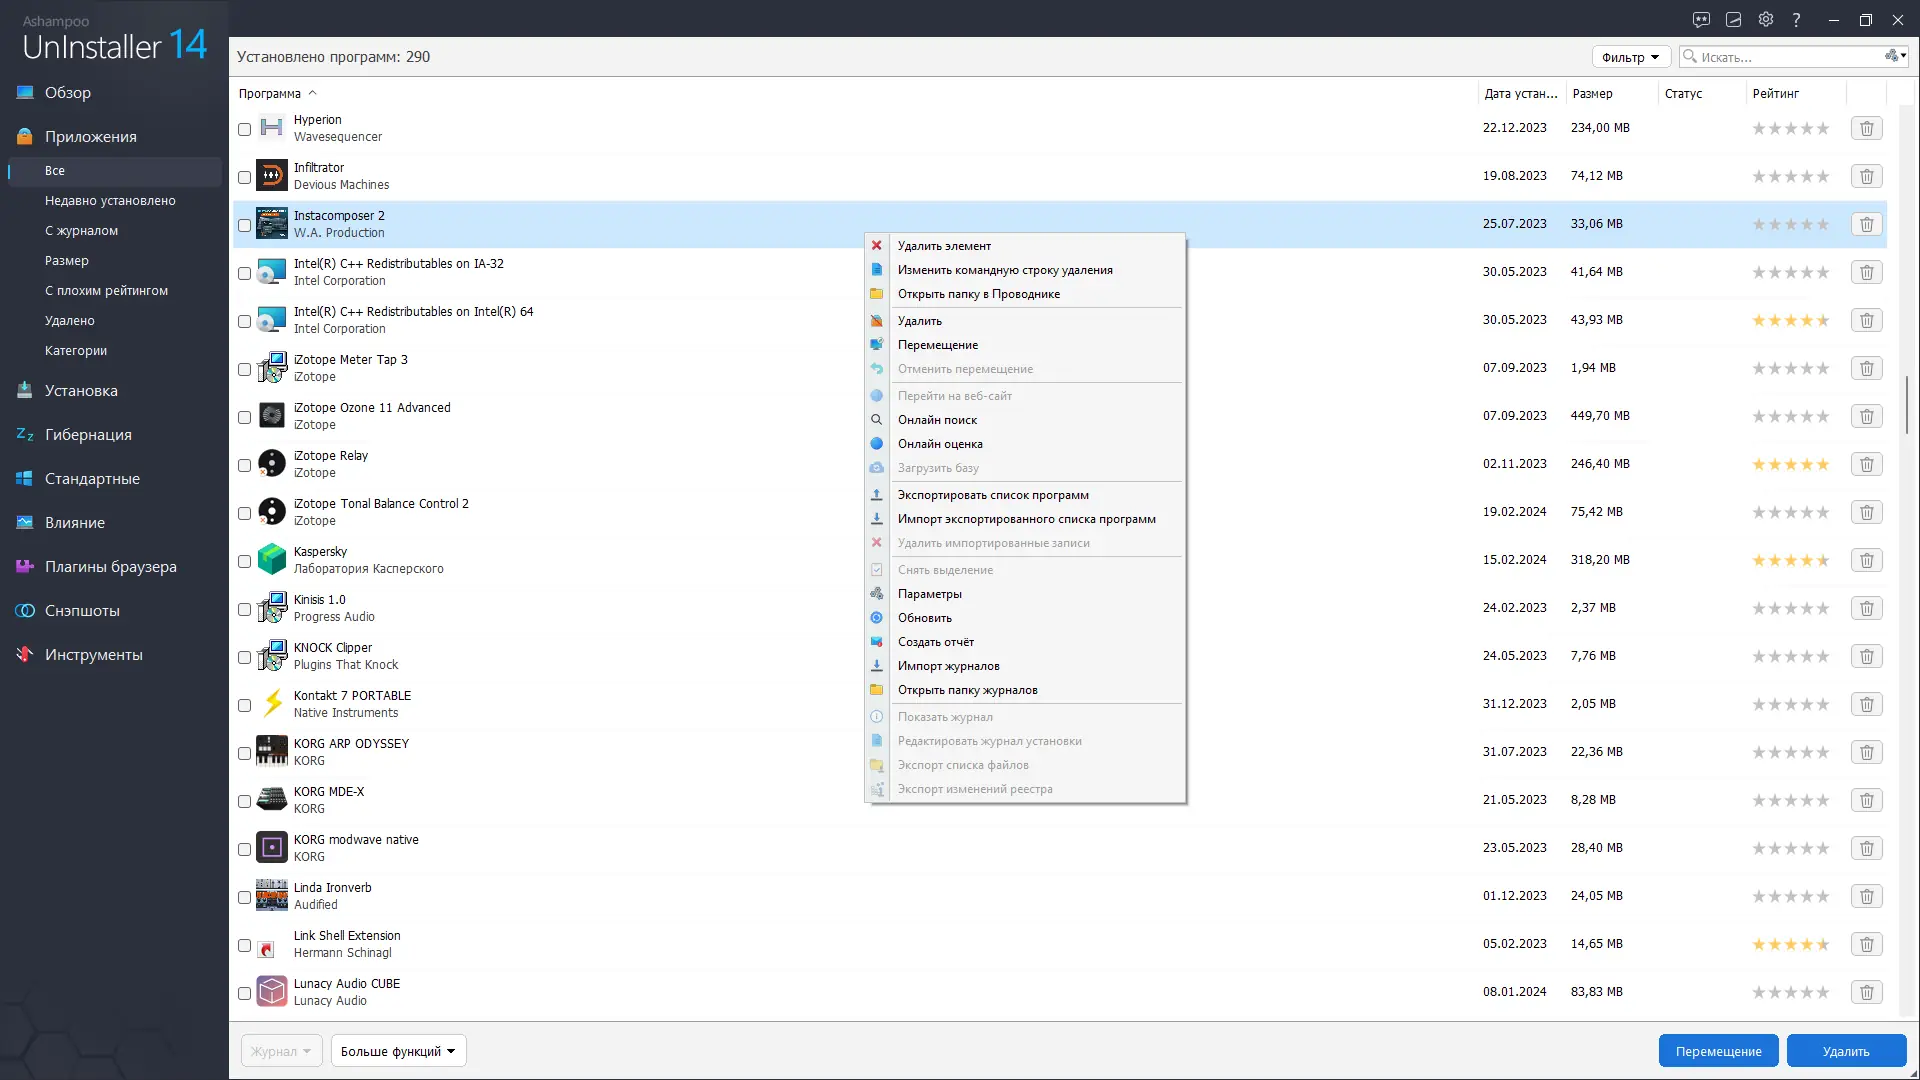Image resolution: width=1920 pixels, height=1080 pixels.
Task: Set five-star rating for Hyperion
Action: click(x=1823, y=128)
